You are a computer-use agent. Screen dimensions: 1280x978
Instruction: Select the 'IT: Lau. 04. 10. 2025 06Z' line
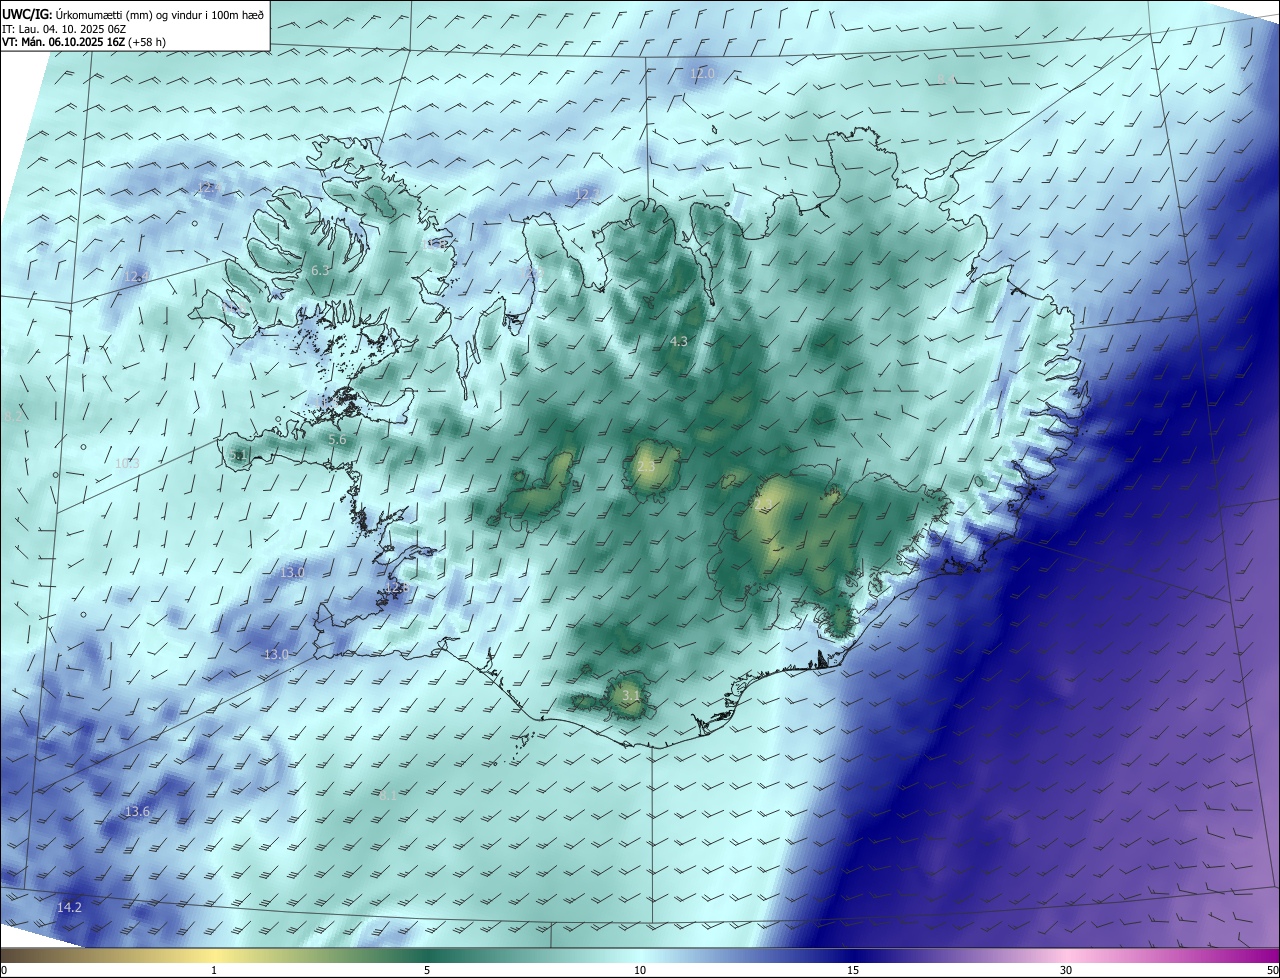pyautogui.click(x=64, y=28)
